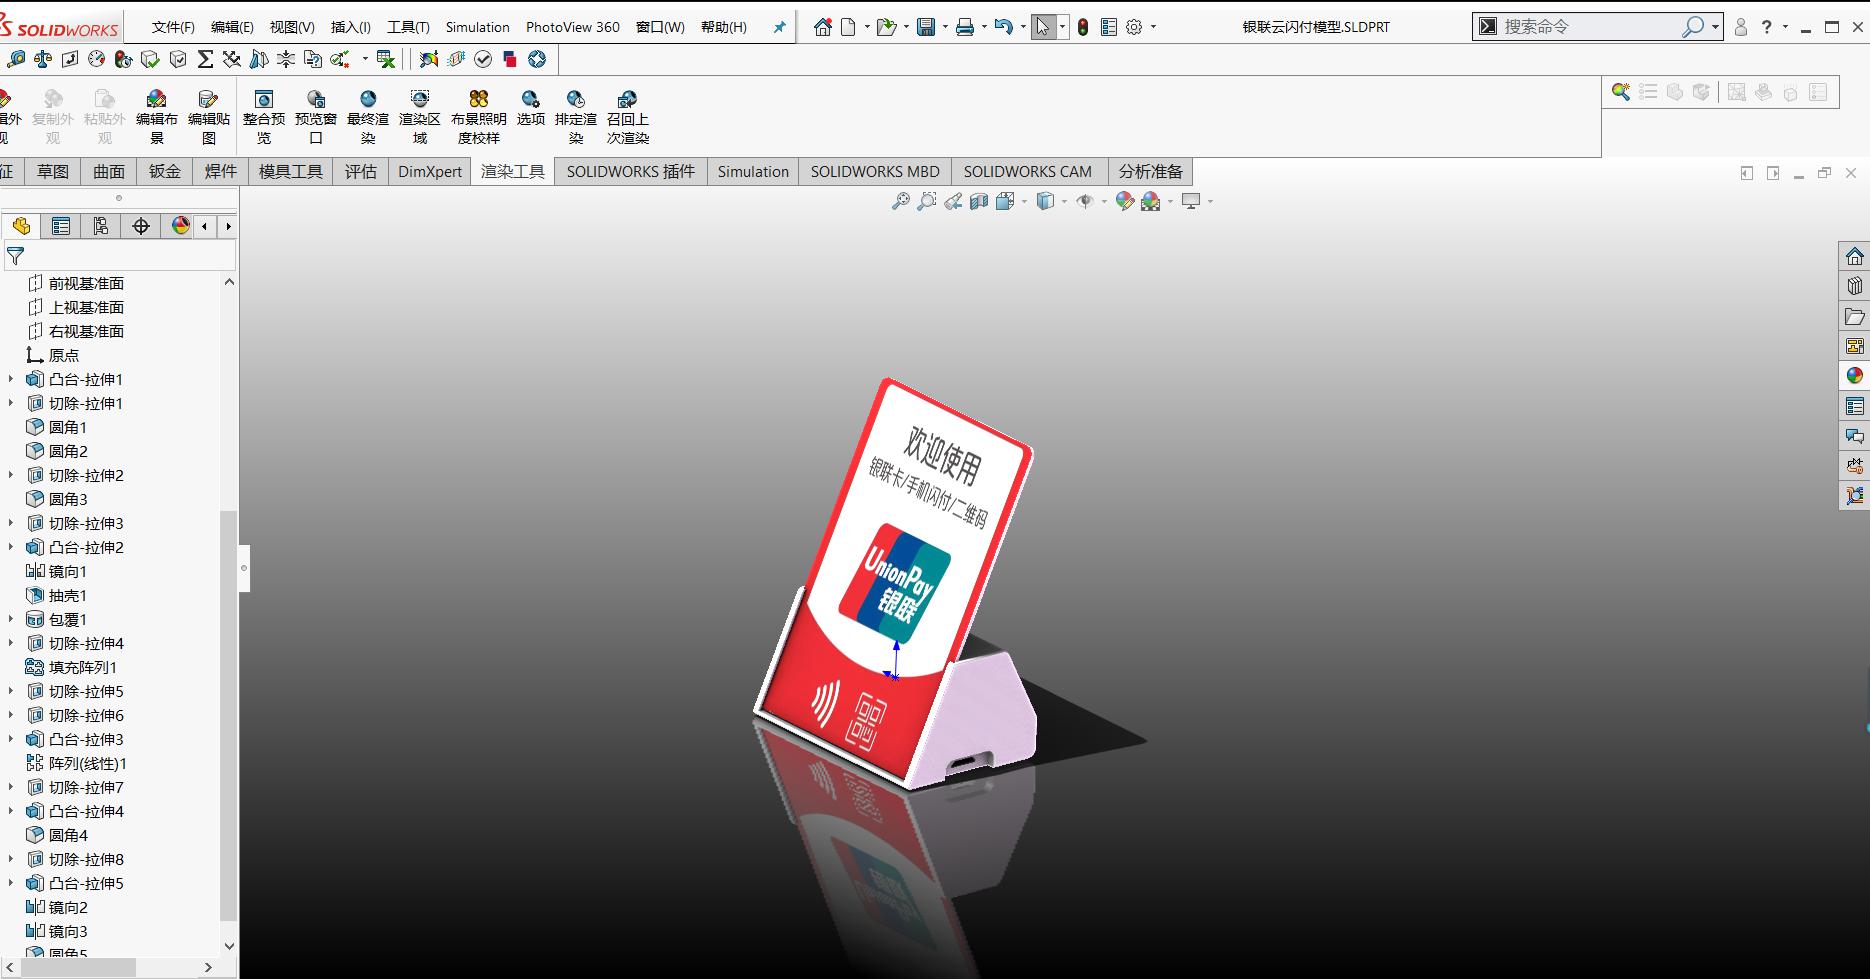Click Previous View icon in view toolbar
The height and width of the screenshot is (979, 1870).
[953, 201]
